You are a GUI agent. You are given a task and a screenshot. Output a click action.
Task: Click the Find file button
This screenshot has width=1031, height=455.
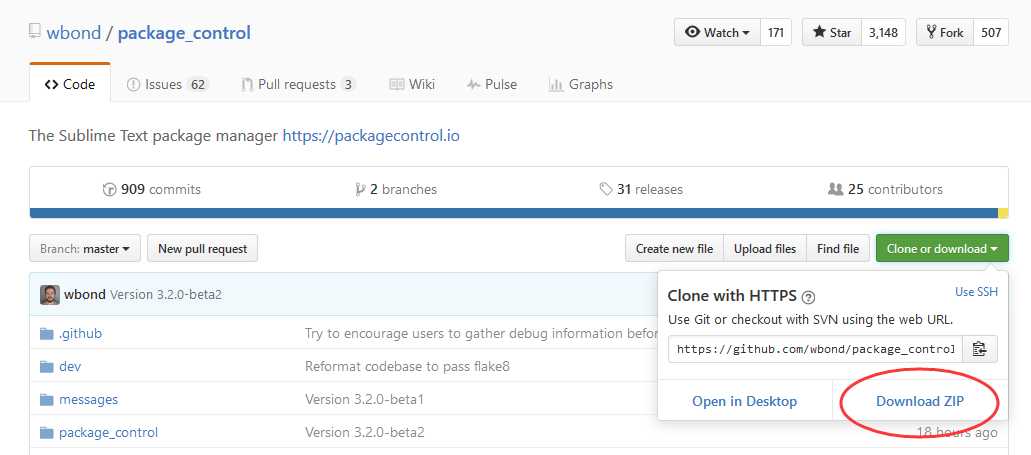click(x=838, y=249)
